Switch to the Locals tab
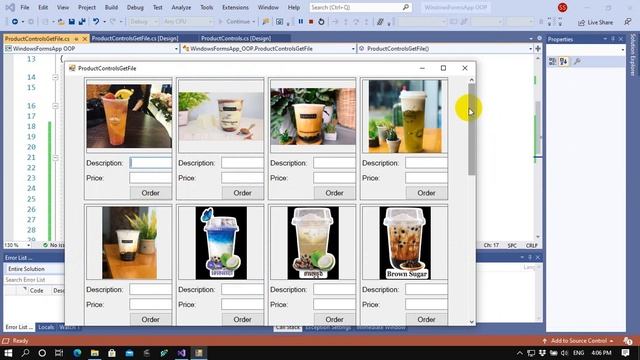 click(46, 327)
